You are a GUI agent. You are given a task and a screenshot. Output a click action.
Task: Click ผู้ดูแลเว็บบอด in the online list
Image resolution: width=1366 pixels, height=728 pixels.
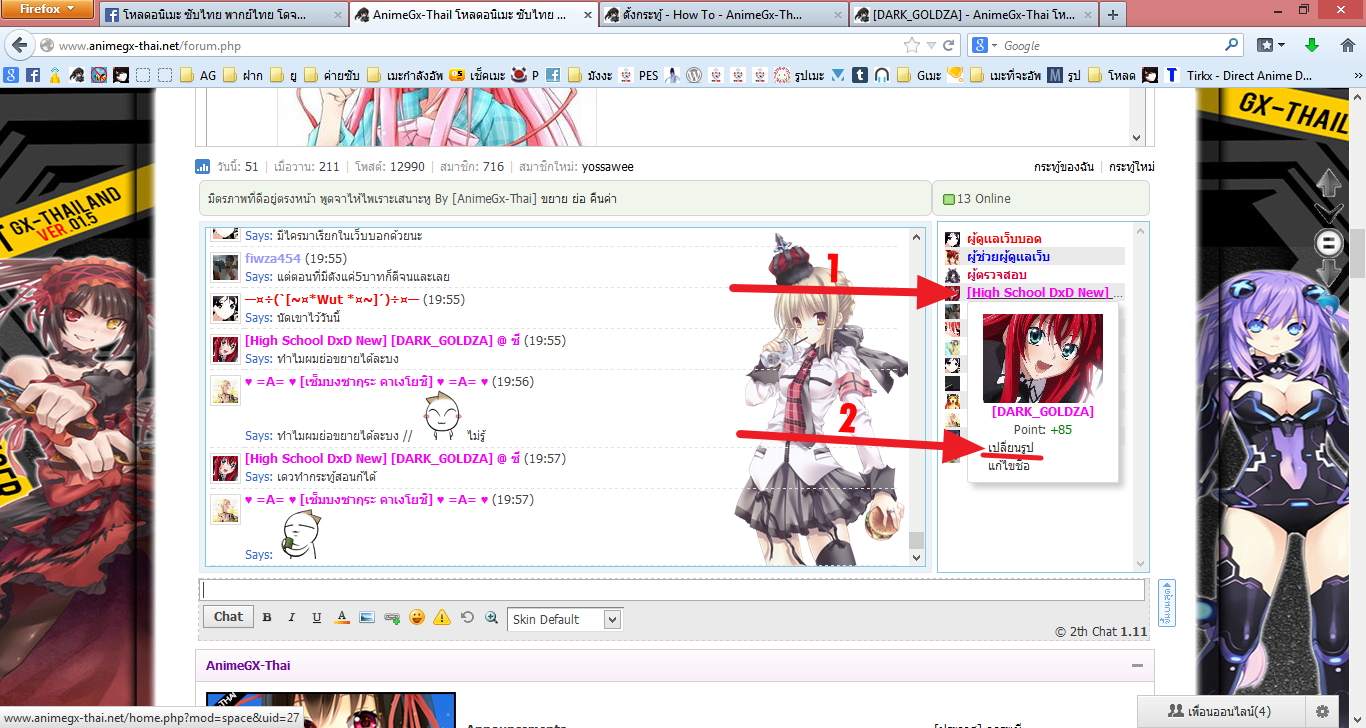[1004, 239]
